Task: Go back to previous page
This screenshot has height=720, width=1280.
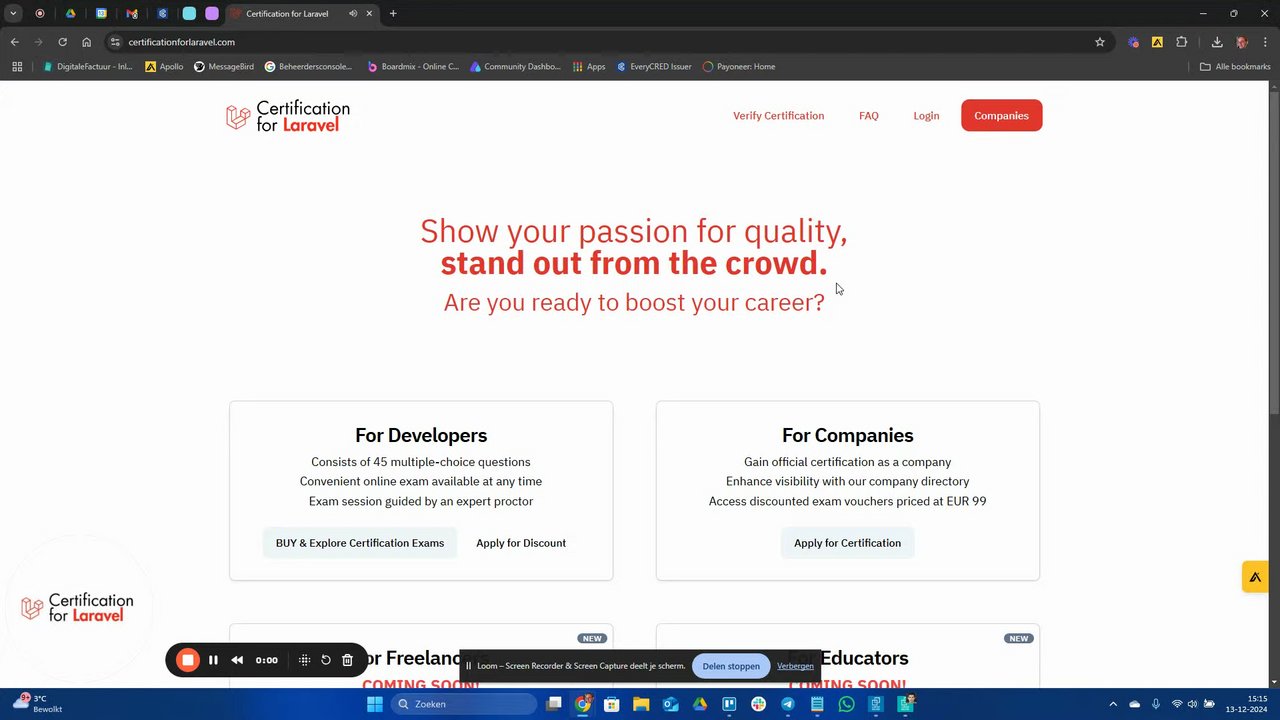Action: [14, 42]
